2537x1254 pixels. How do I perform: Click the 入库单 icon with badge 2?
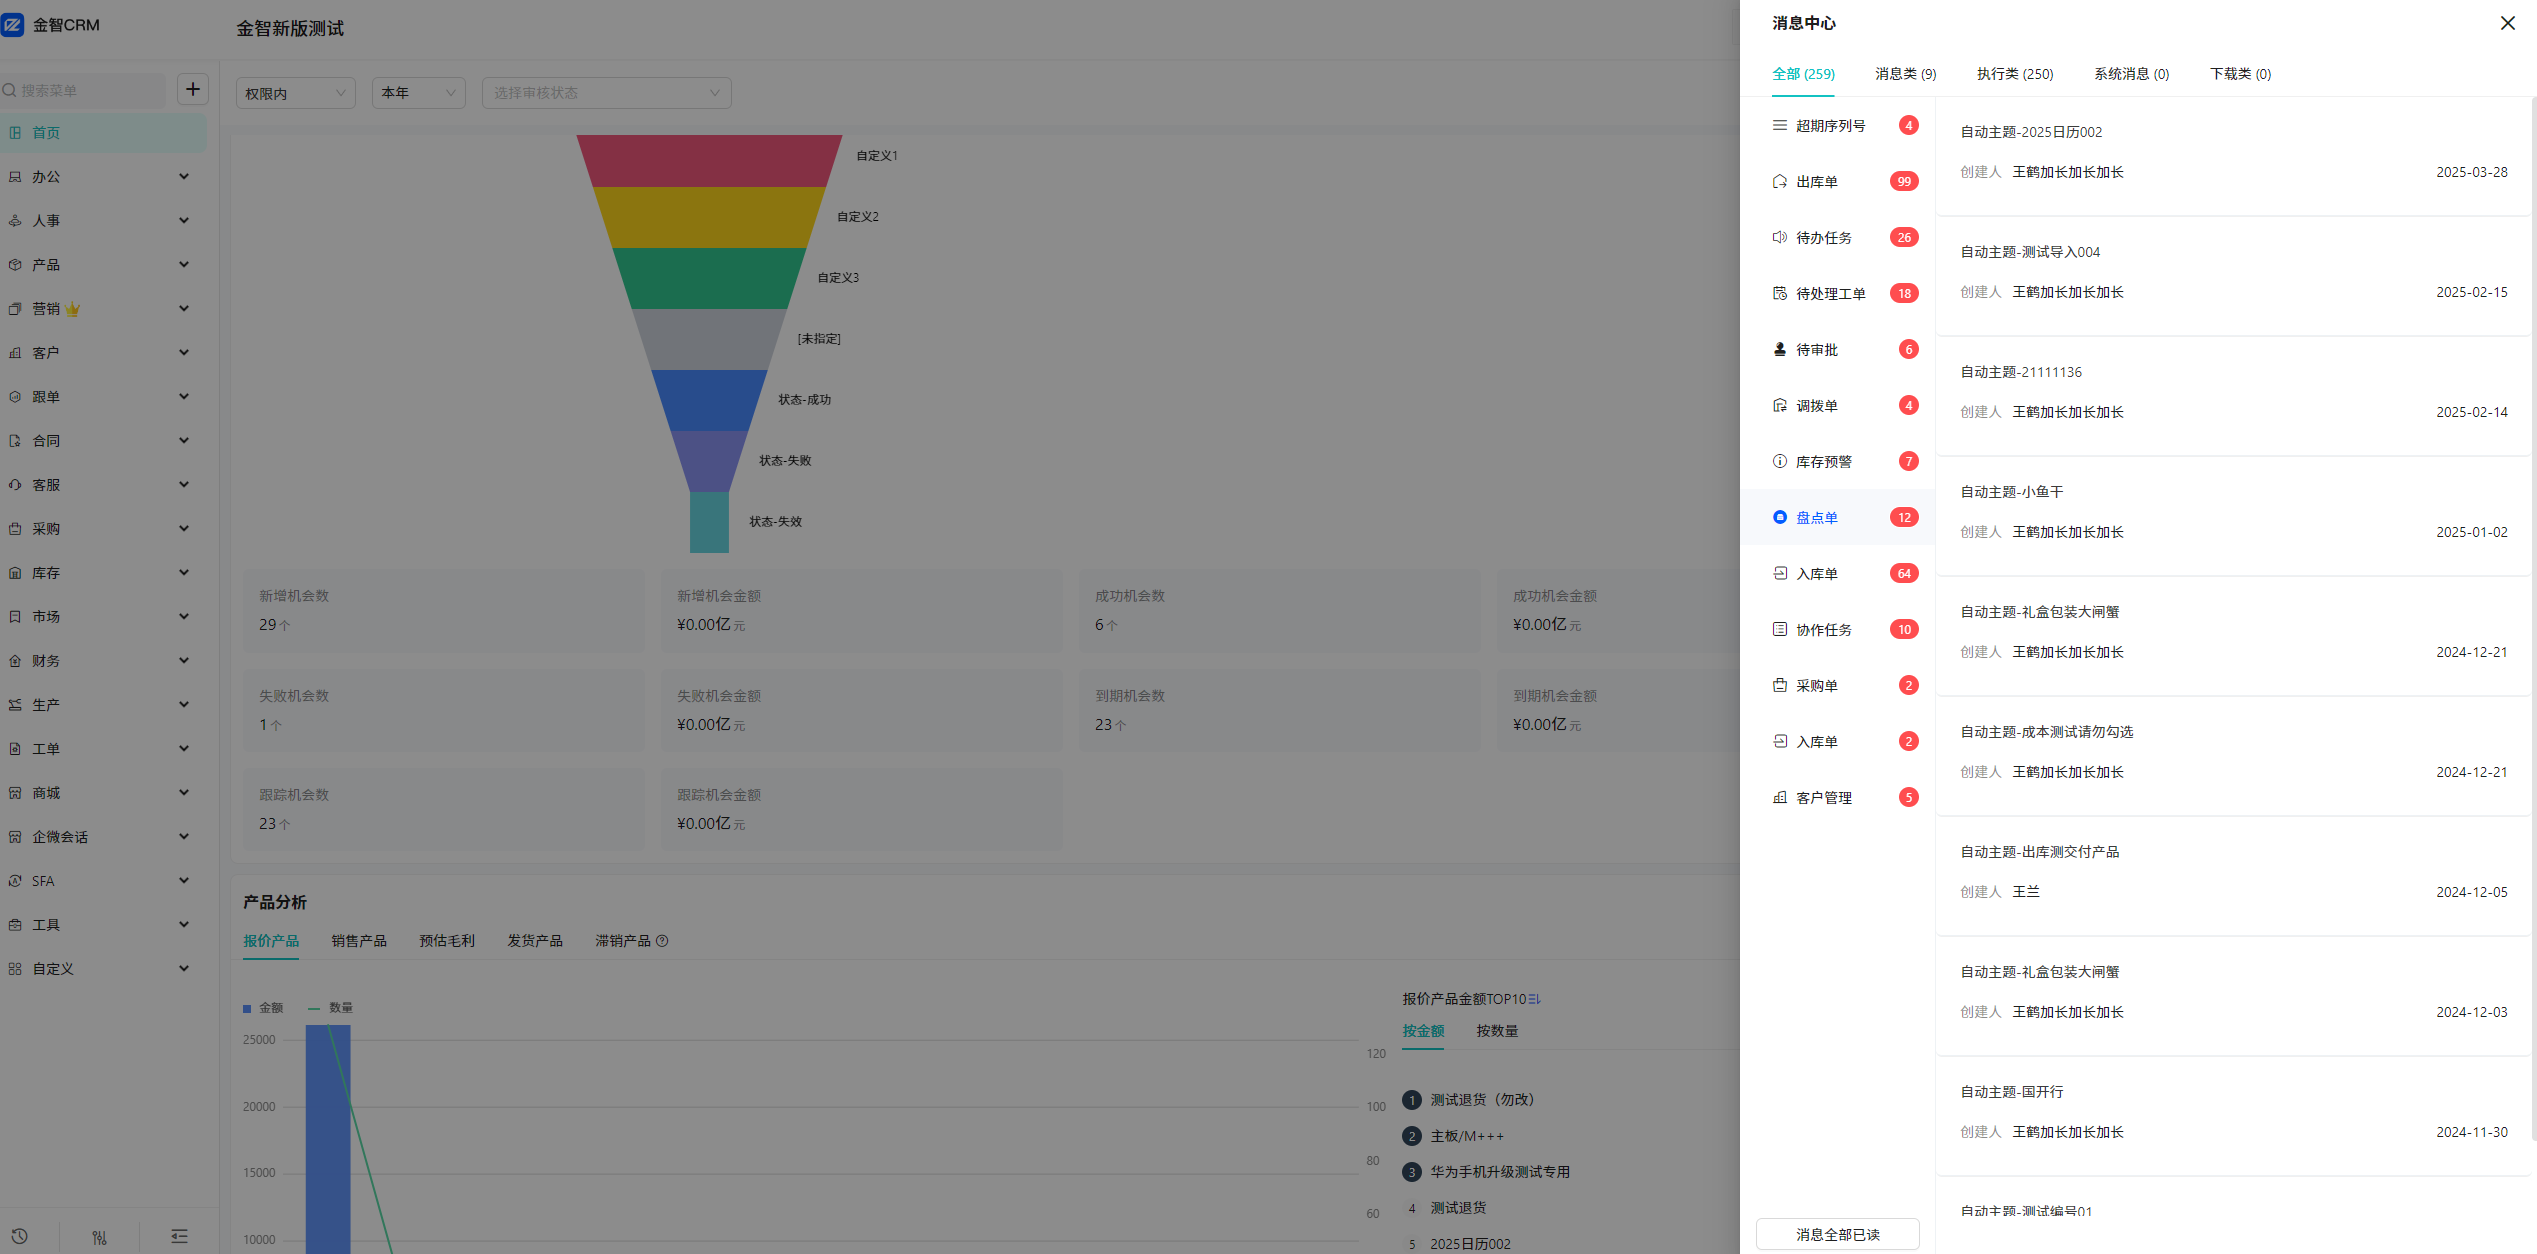click(x=1779, y=741)
